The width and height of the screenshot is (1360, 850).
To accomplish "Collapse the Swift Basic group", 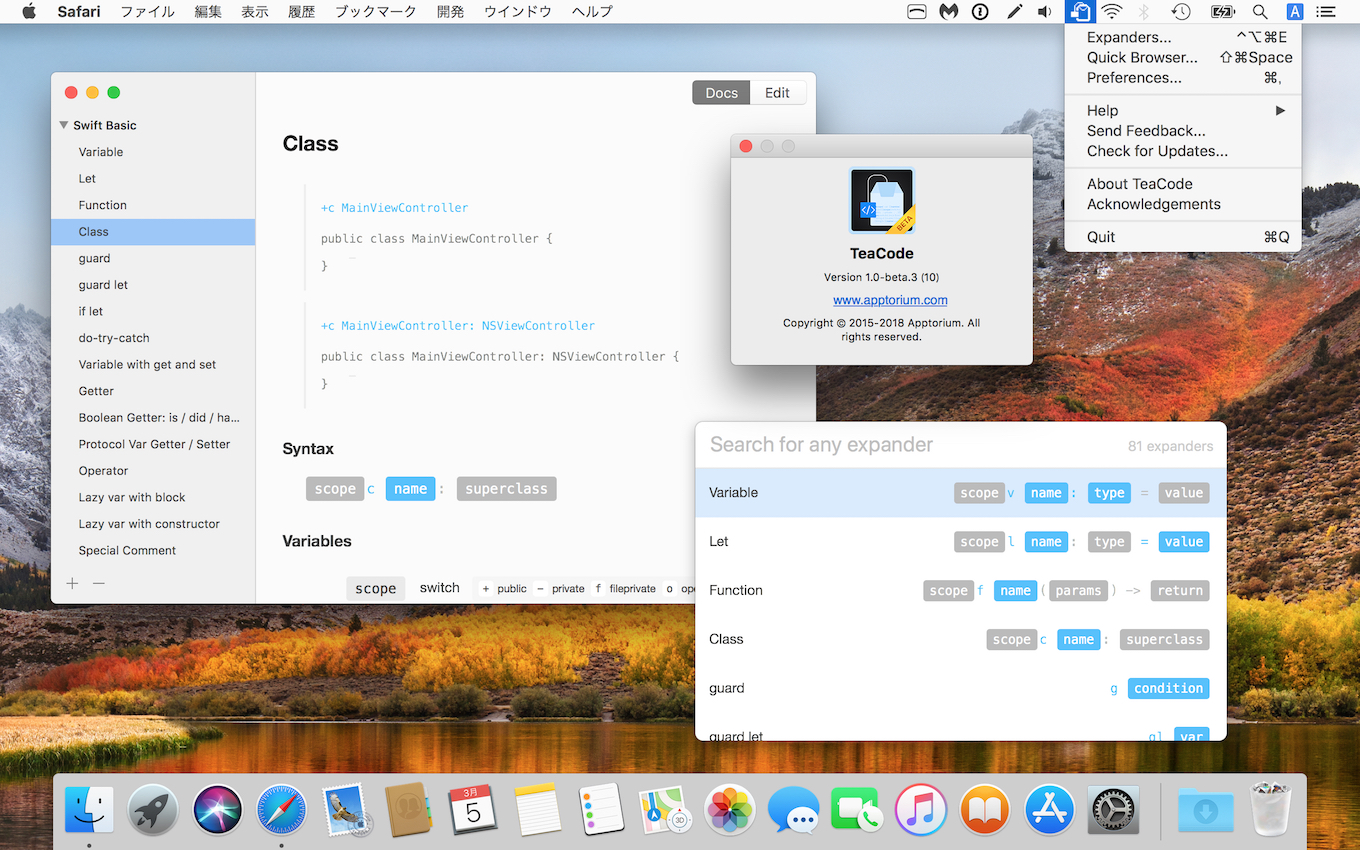I will (x=64, y=125).
